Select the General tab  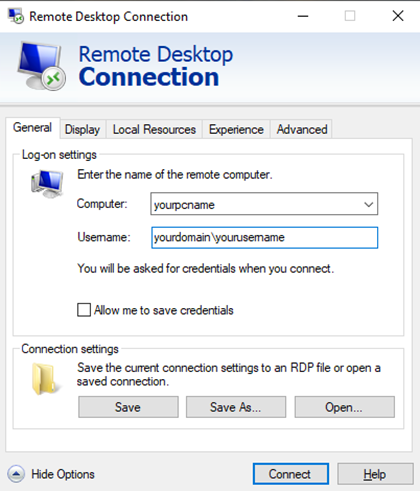point(32,128)
